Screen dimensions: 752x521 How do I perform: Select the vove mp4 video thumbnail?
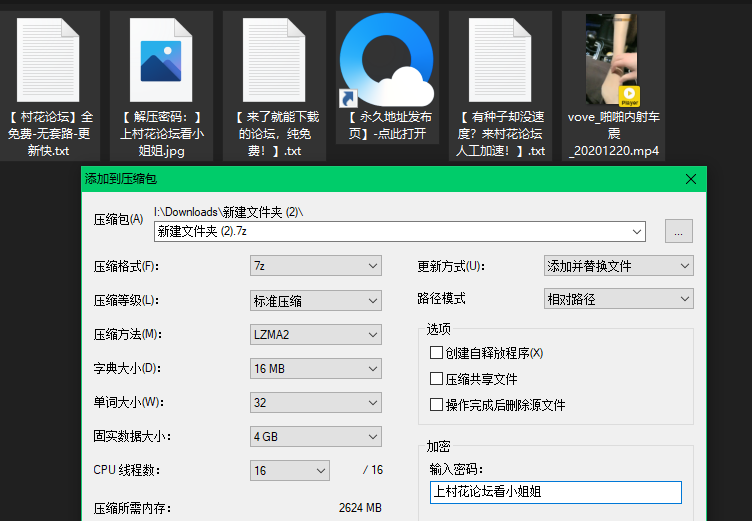(613, 62)
